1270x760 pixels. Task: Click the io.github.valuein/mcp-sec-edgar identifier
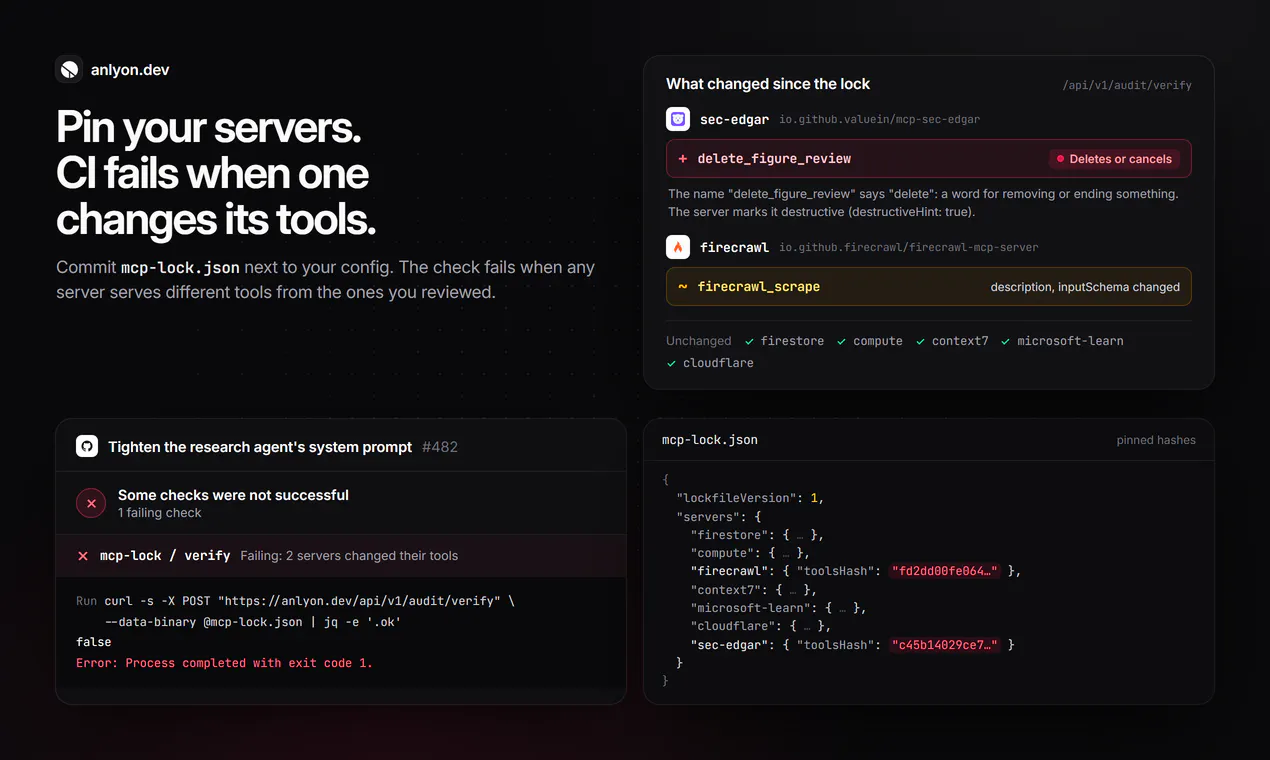coord(880,119)
